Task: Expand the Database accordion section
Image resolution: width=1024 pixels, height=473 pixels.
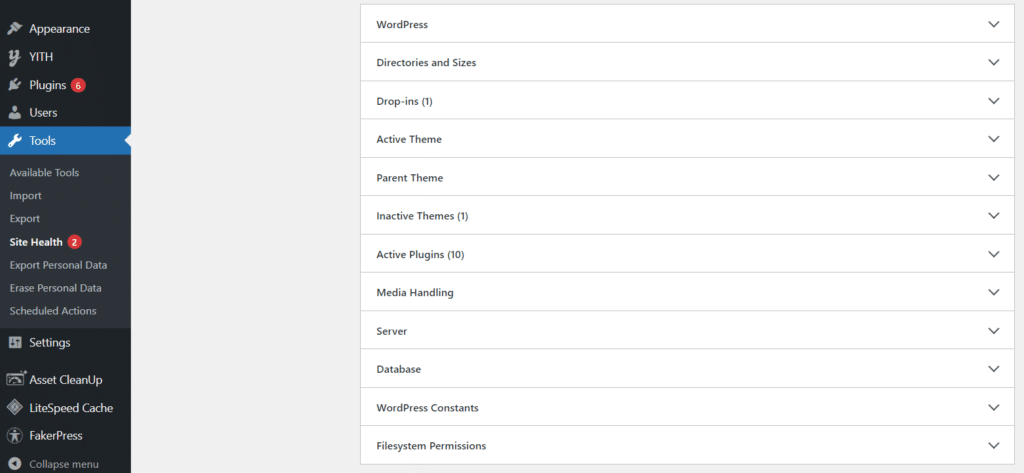Action: (687, 369)
